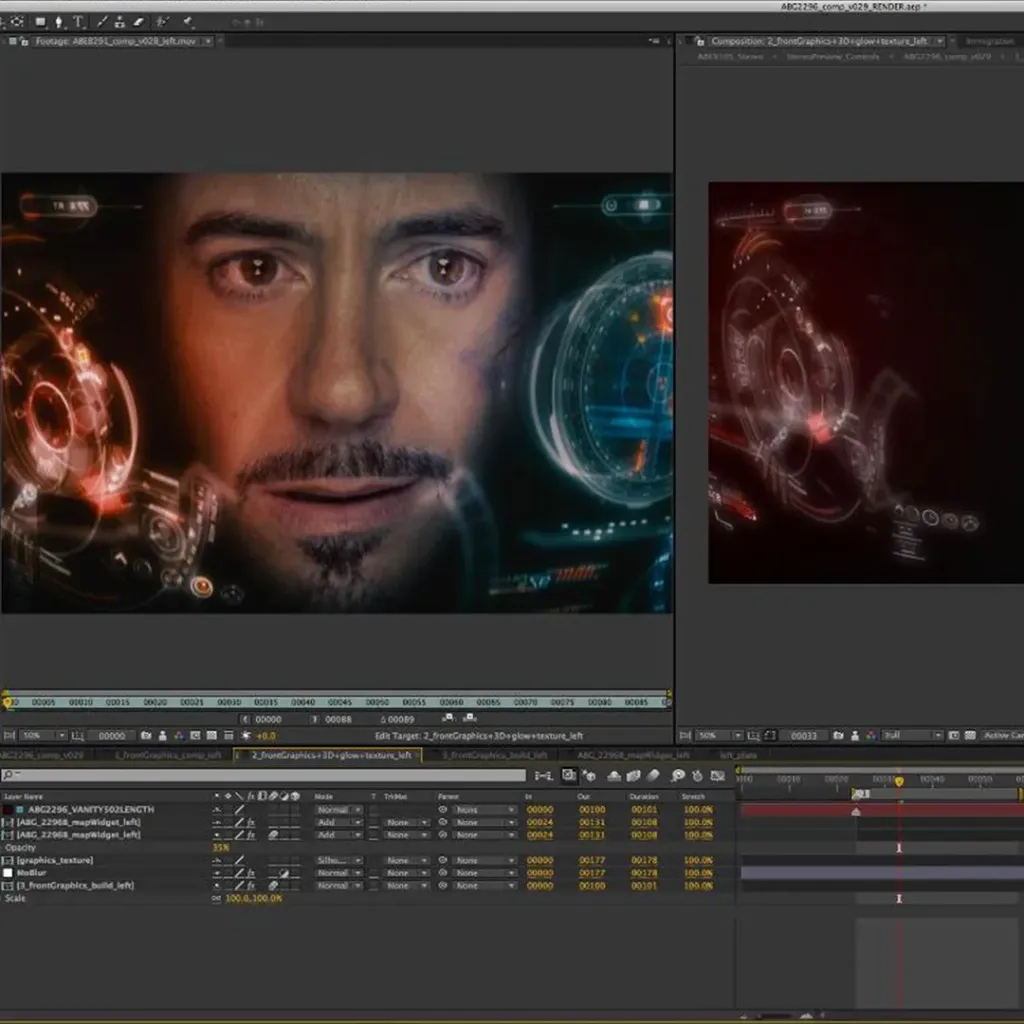This screenshot has height=1024, width=1024.
Task: Click Overlay Edit icon in Footage panel
Action: point(470,718)
